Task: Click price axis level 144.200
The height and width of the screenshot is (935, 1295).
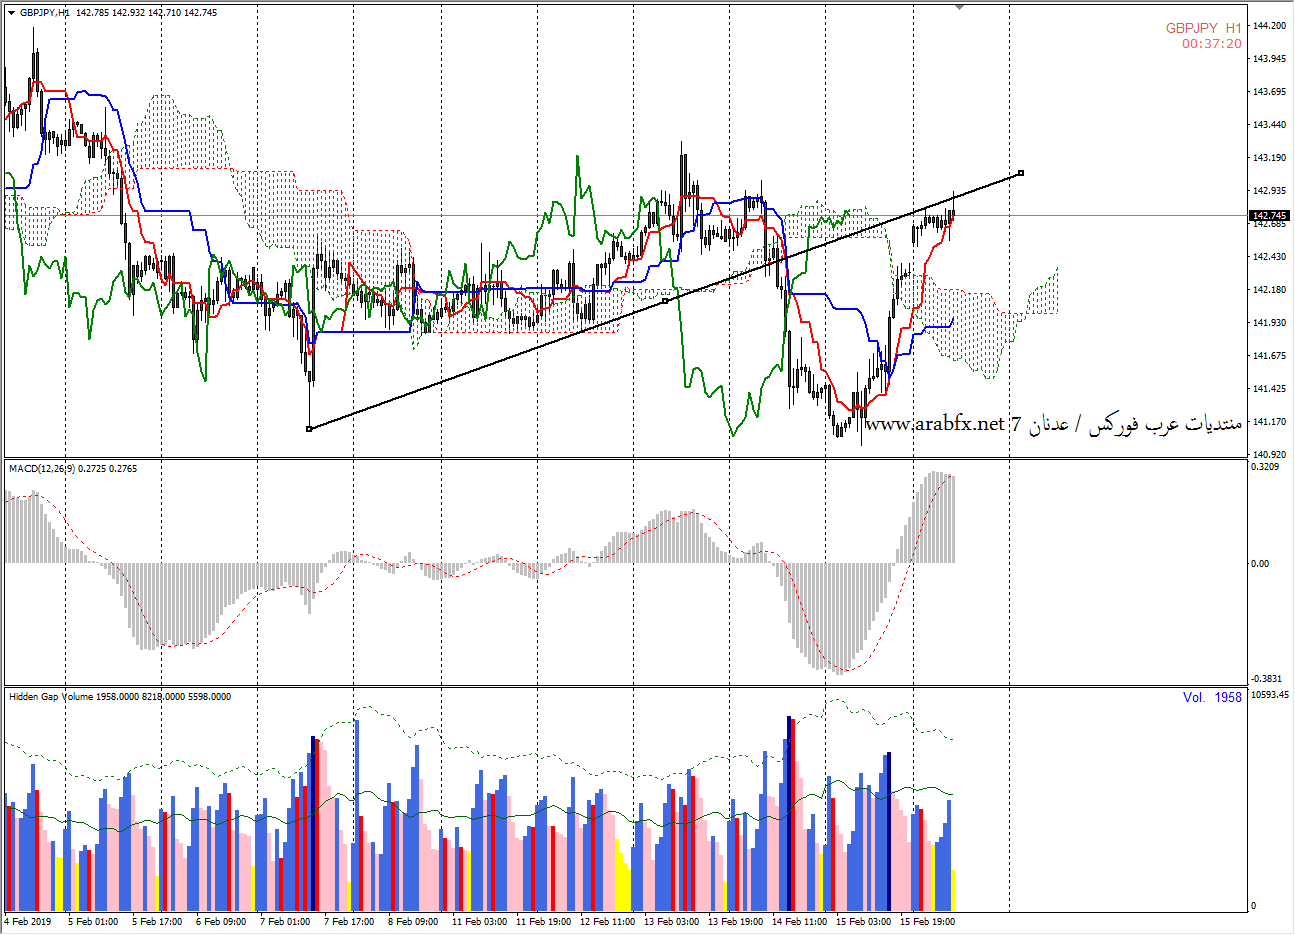Action: [1270, 26]
